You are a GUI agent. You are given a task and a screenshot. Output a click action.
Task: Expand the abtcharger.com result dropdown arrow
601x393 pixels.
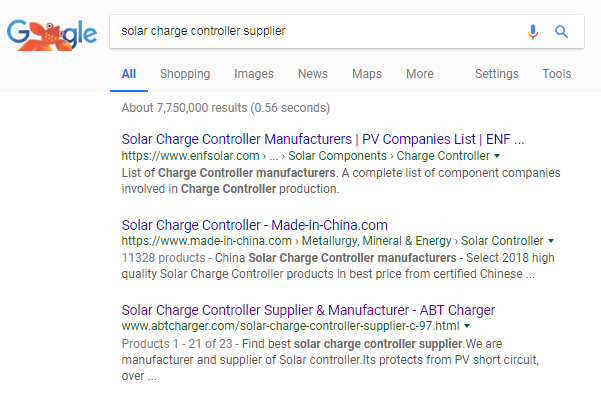coord(467,326)
